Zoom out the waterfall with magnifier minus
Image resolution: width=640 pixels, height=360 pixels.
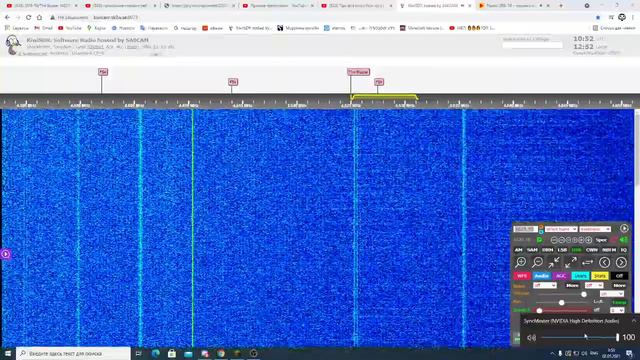point(538,262)
